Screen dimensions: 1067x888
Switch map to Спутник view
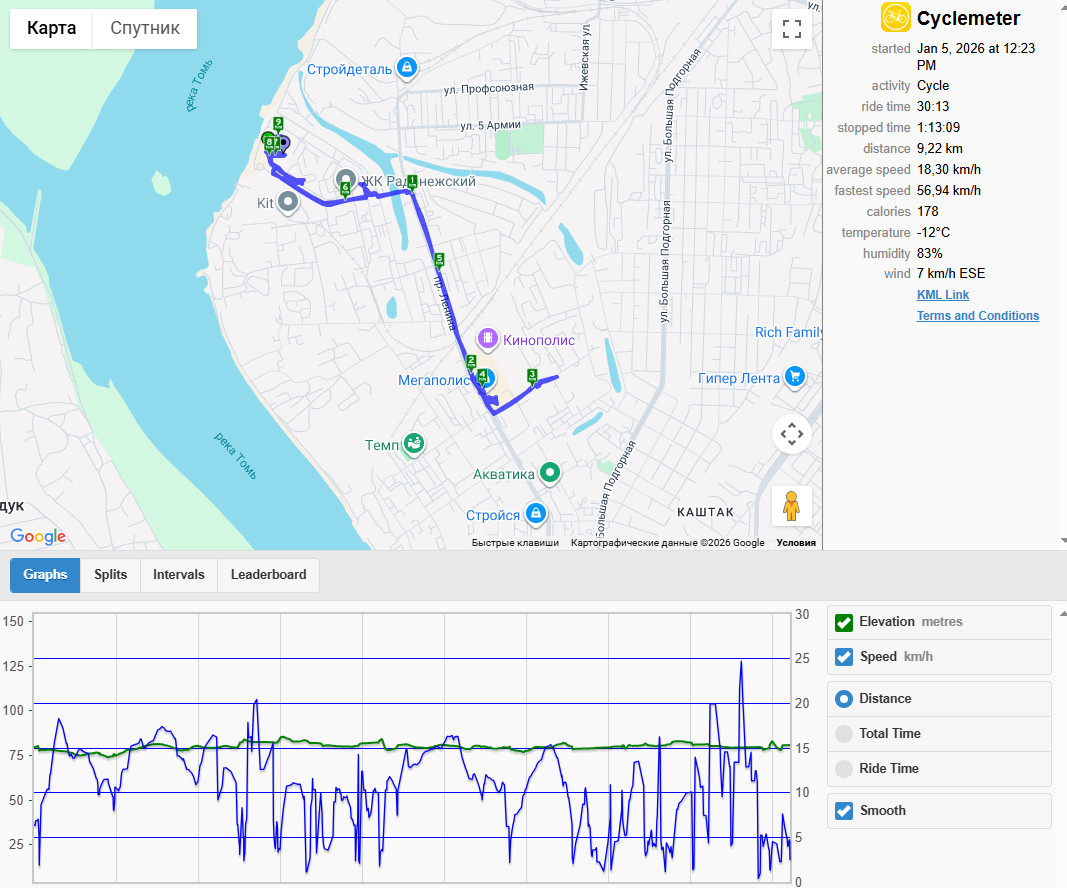click(145, 29)
